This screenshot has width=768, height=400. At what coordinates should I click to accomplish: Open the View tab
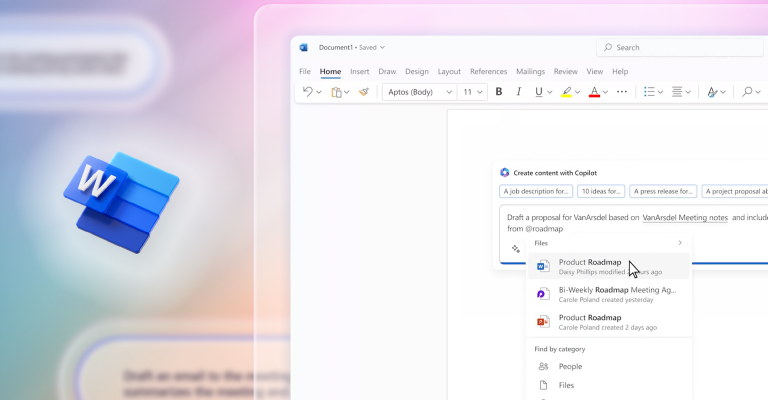pyautogui.click(x=595, y=71)
